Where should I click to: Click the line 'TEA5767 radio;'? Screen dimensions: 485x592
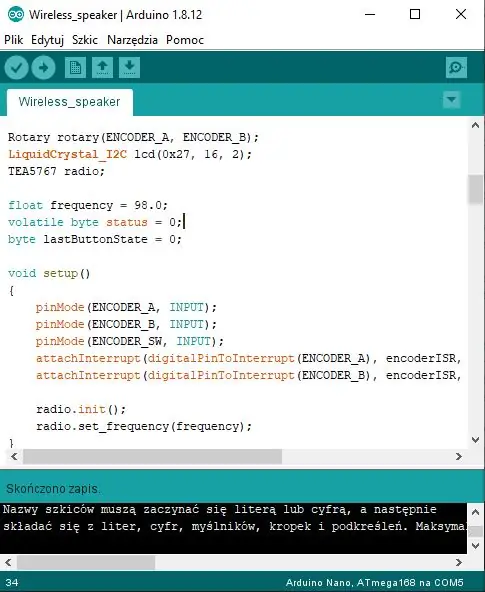click(56, 171)
